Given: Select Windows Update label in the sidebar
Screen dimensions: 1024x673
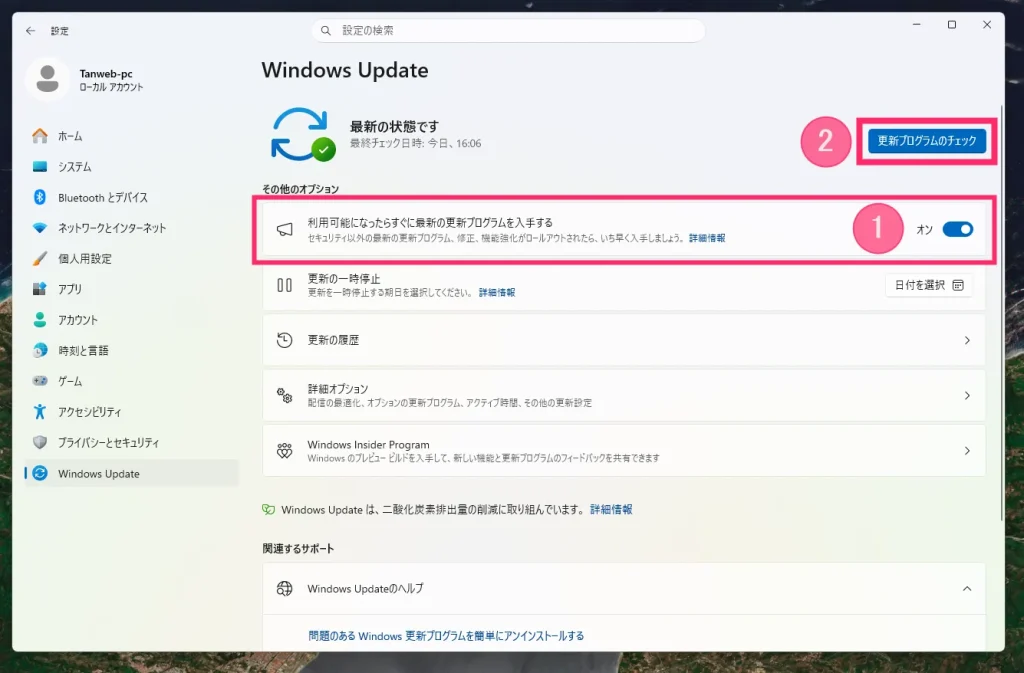Looking at the screenshot, I should click(99, 474).
